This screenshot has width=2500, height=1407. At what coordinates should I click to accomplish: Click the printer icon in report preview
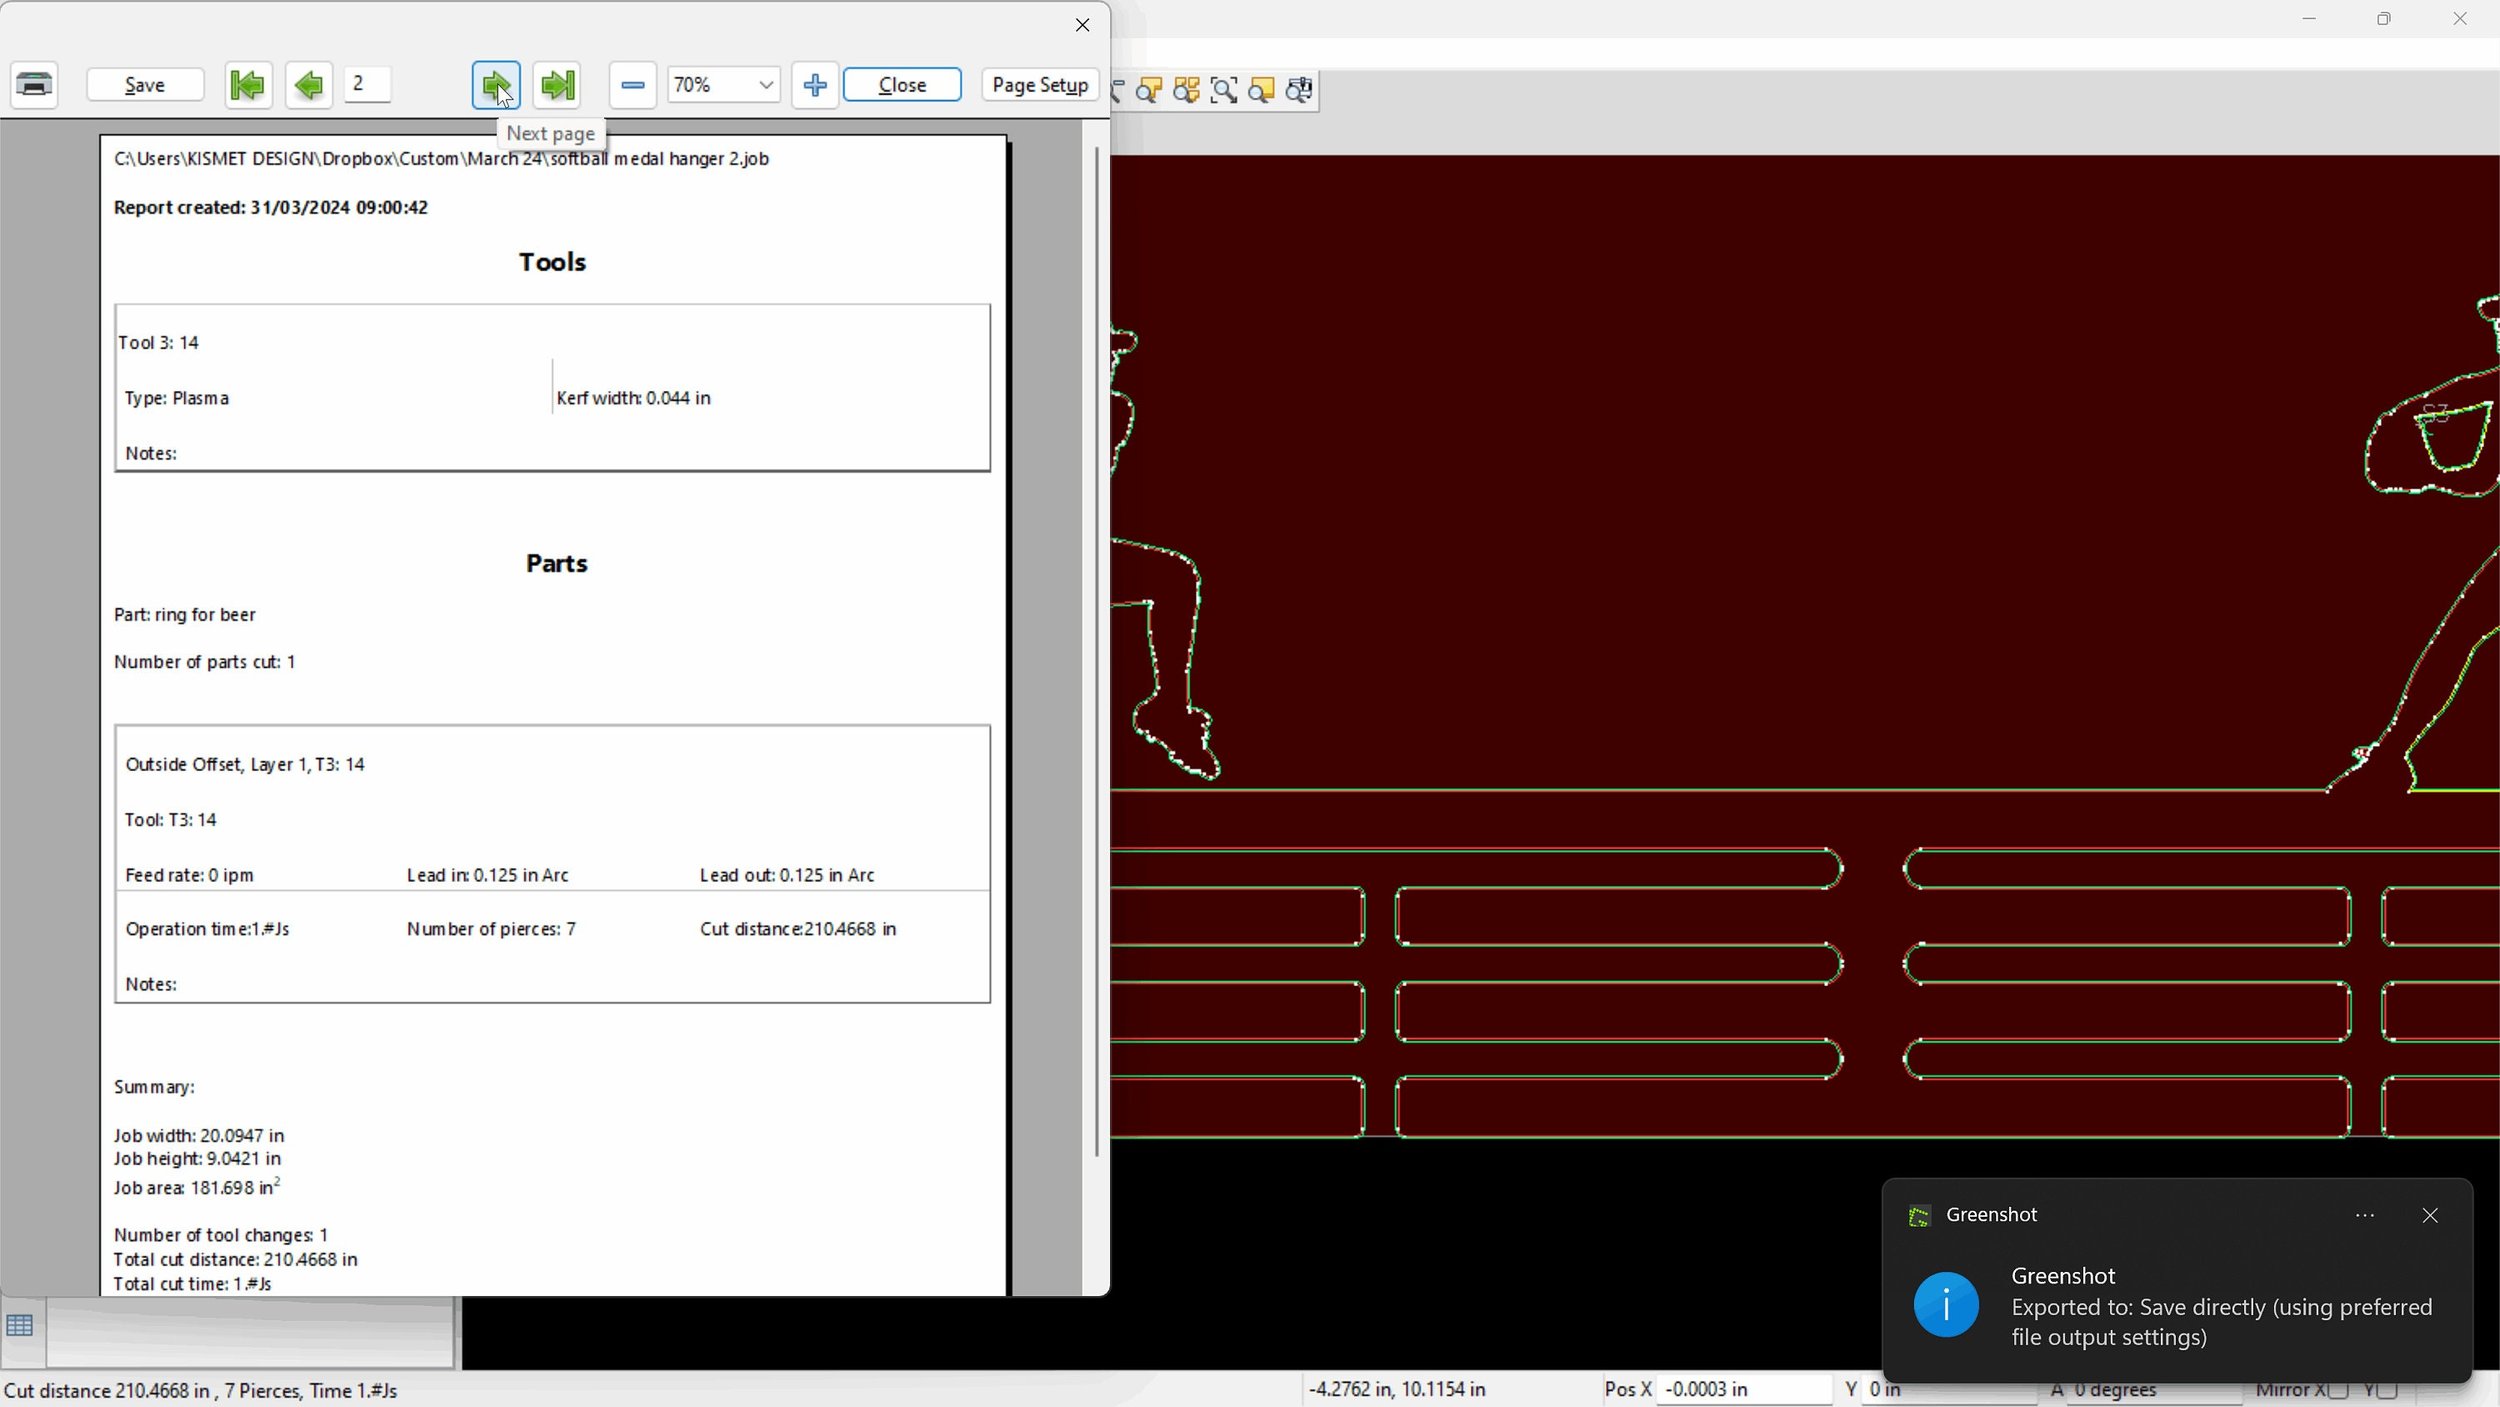[x=35, y=85]
